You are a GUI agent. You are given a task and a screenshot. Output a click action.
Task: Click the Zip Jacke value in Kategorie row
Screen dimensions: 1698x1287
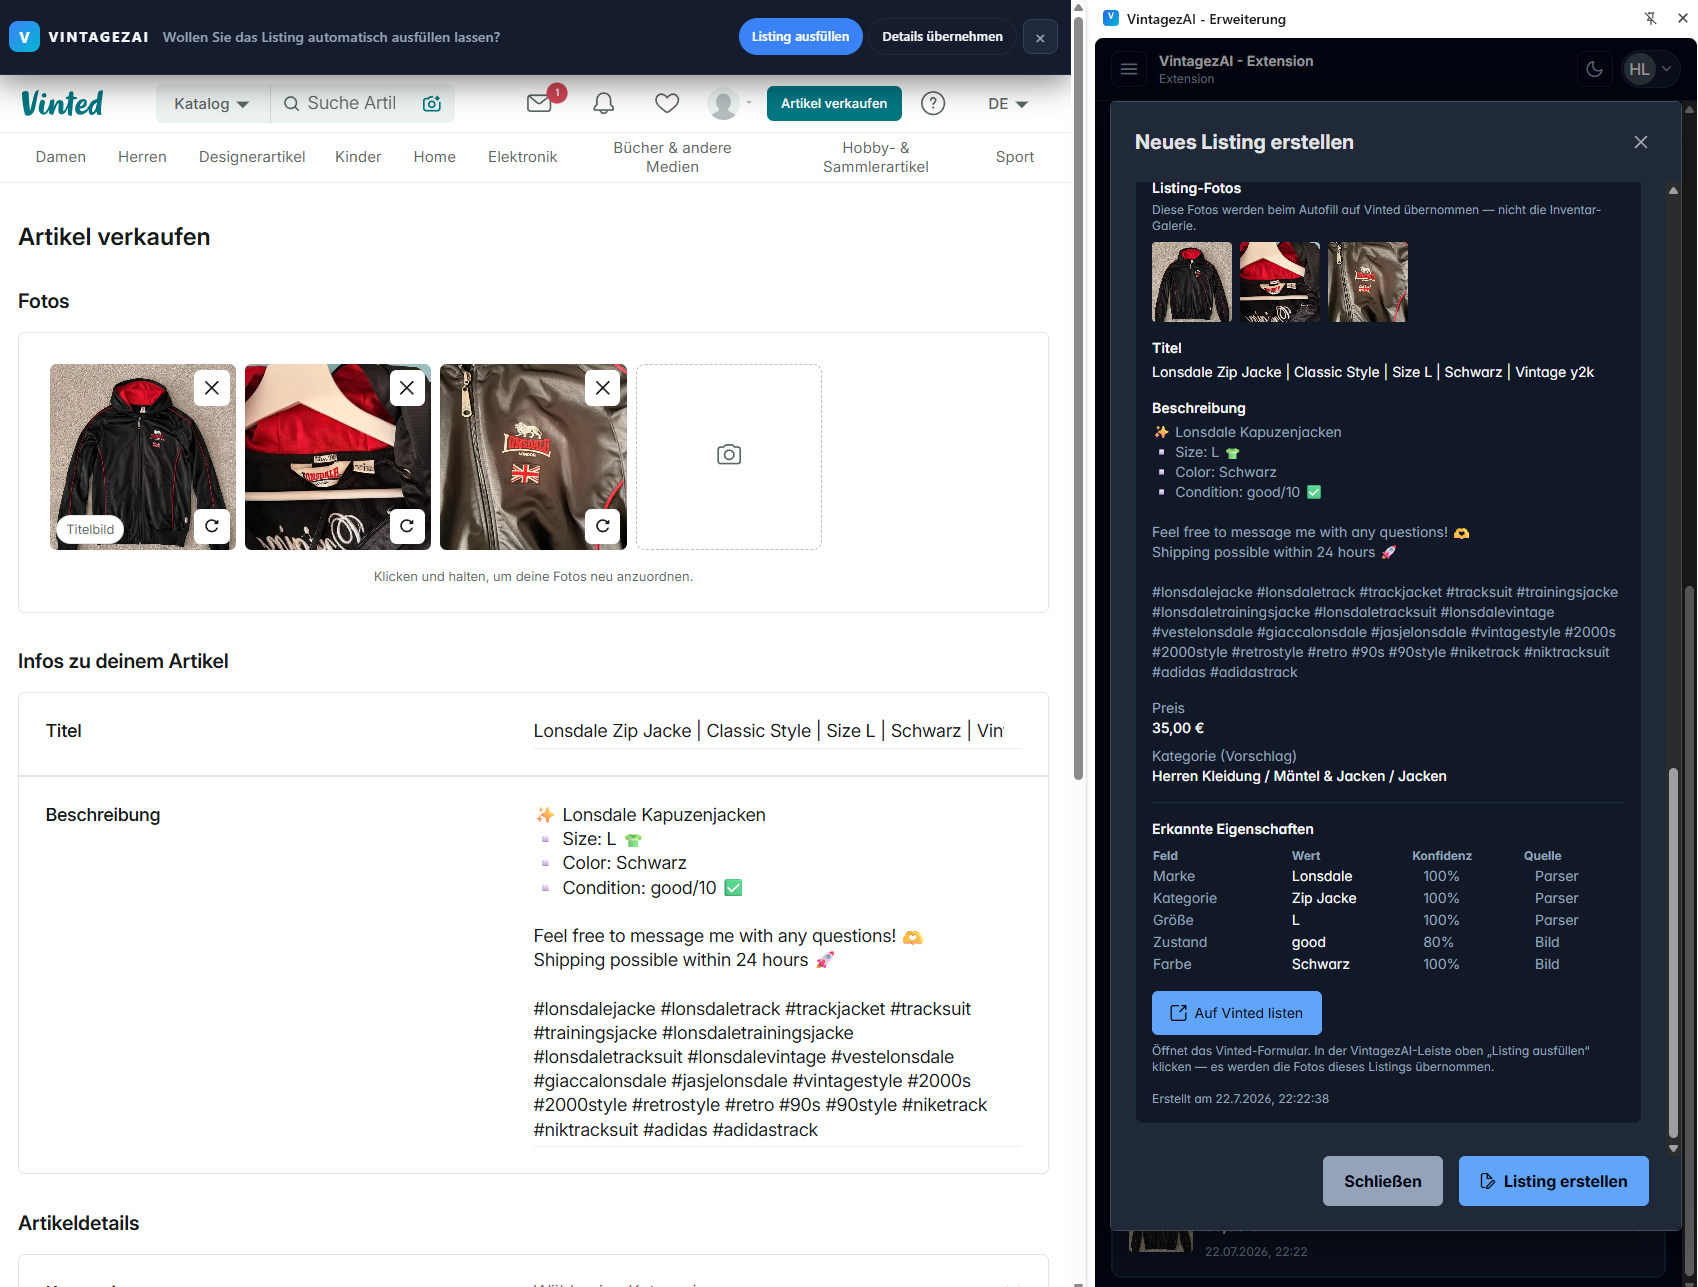[1324, 898]
